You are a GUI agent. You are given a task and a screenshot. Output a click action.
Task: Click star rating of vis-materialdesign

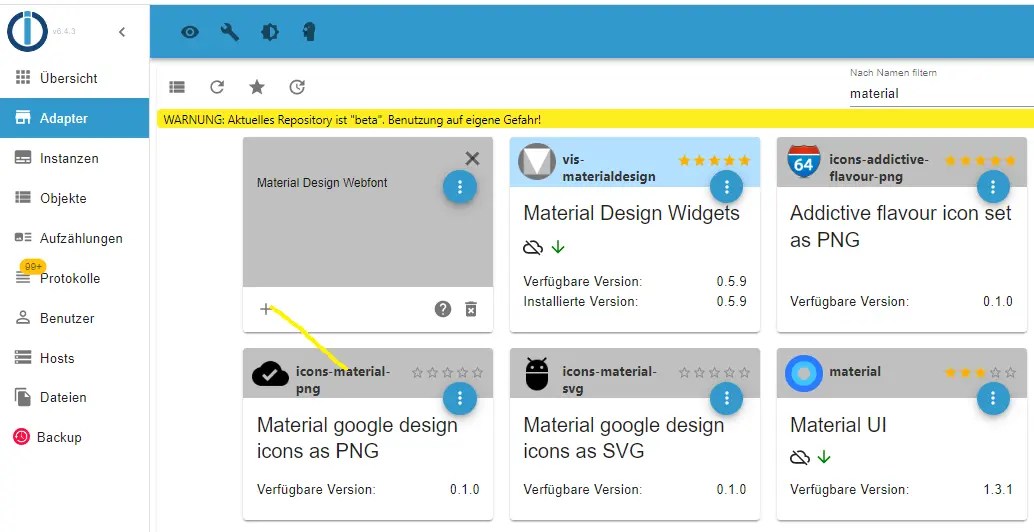coord(714,160)
